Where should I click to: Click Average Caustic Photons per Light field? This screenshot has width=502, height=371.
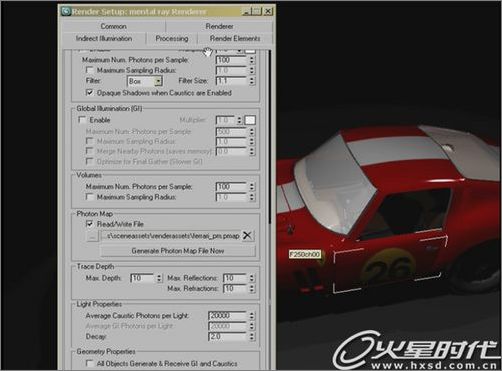228,315
